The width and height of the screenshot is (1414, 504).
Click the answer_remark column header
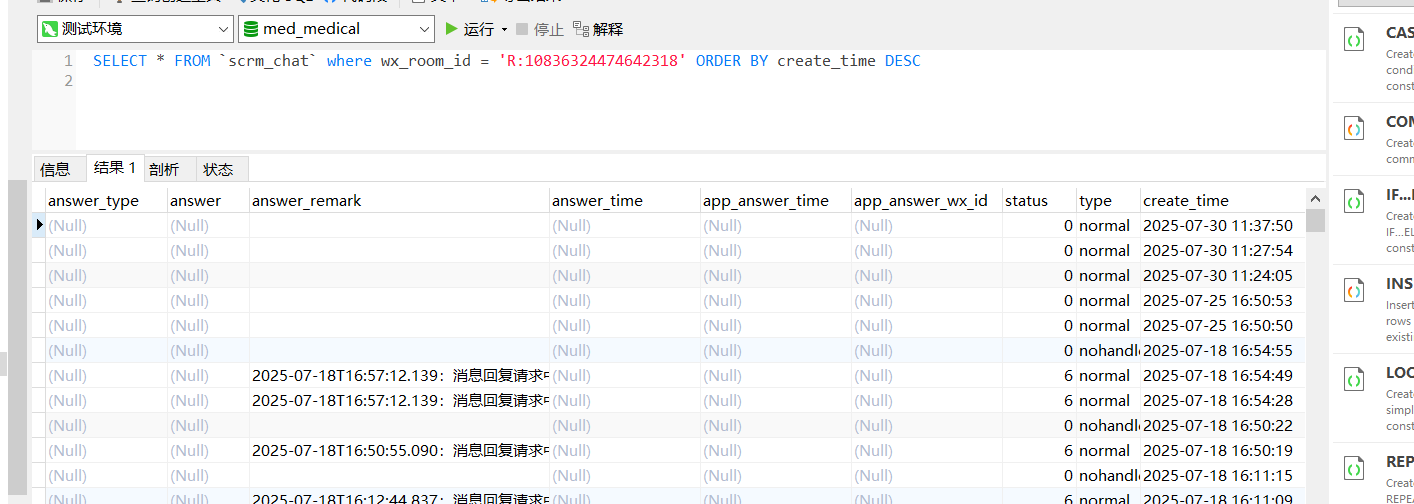pyautogui.click(x=306, y=201)
